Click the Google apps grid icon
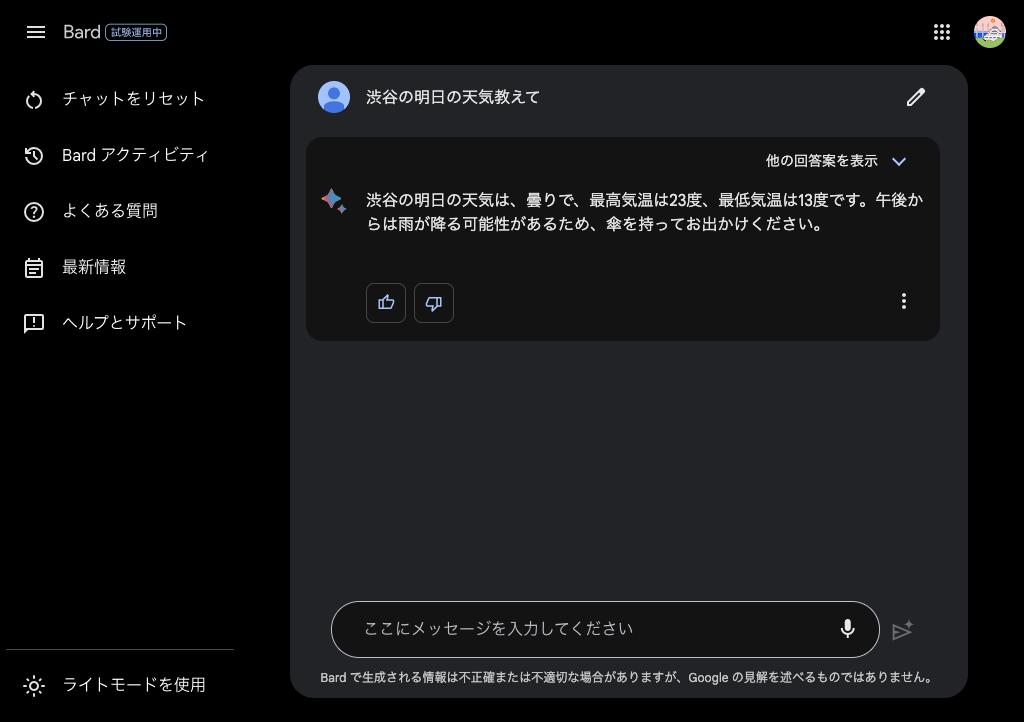This screenshot has height=722, width=1024. pos(941,31)
